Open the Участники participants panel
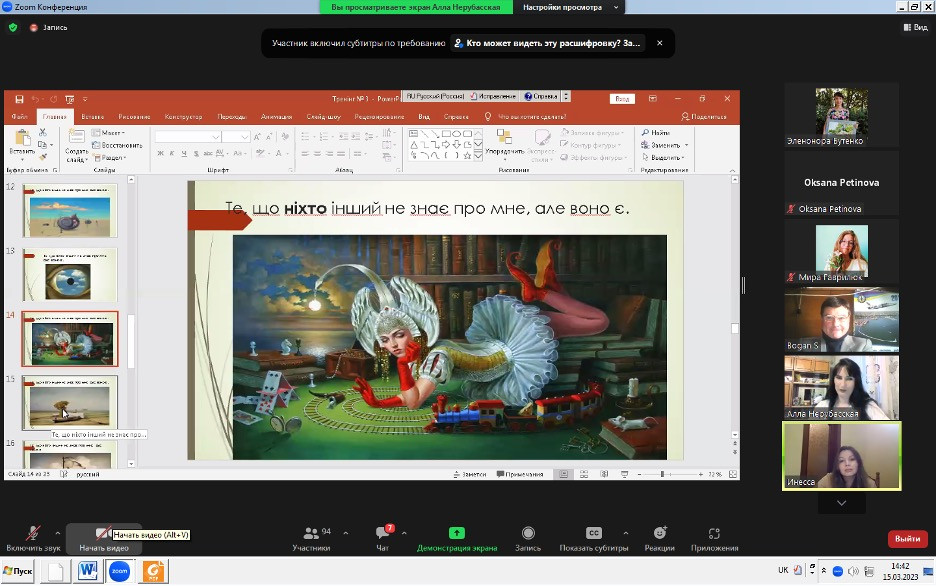The image size is (936, 586). 311,538
